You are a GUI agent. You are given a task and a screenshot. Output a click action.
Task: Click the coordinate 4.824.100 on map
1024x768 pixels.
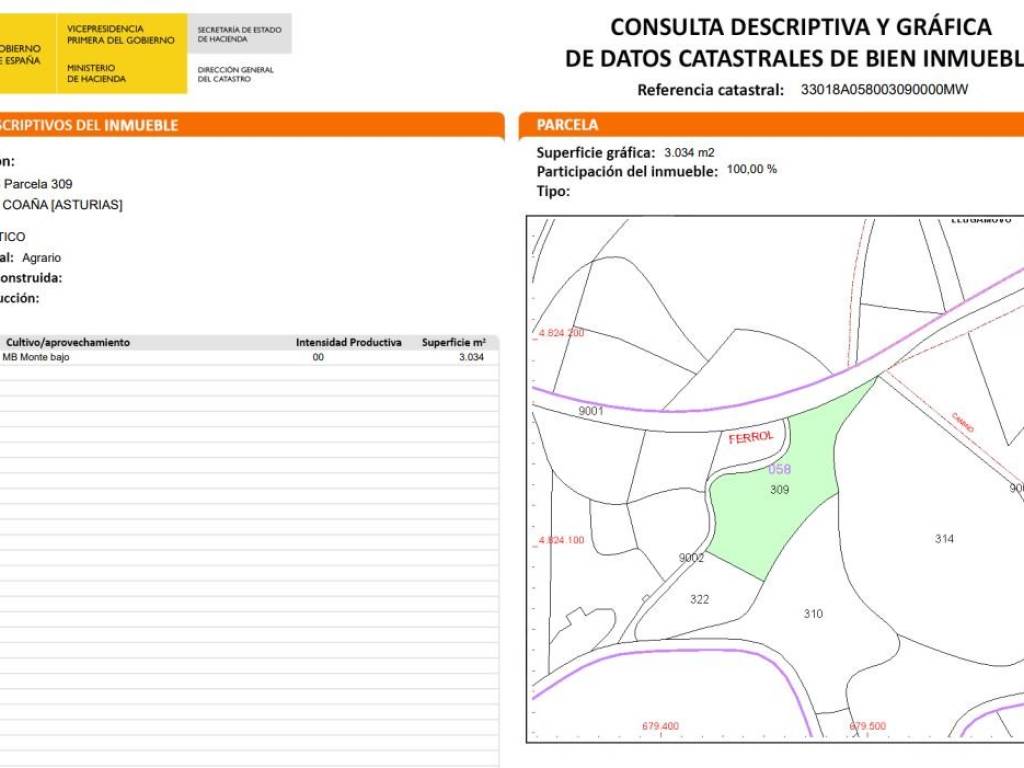point(562,540)
